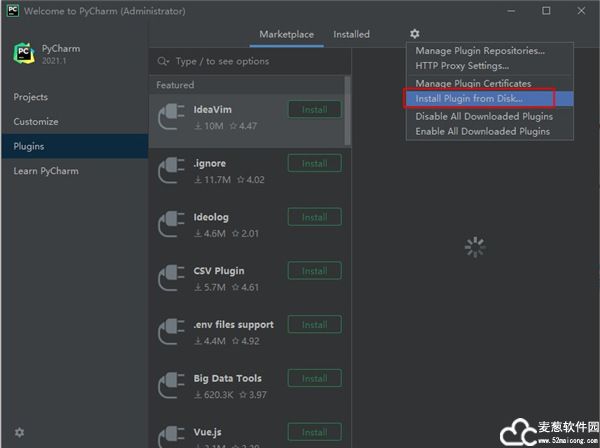Click the settings gear at sidebar bottom

tap(19, 432)
